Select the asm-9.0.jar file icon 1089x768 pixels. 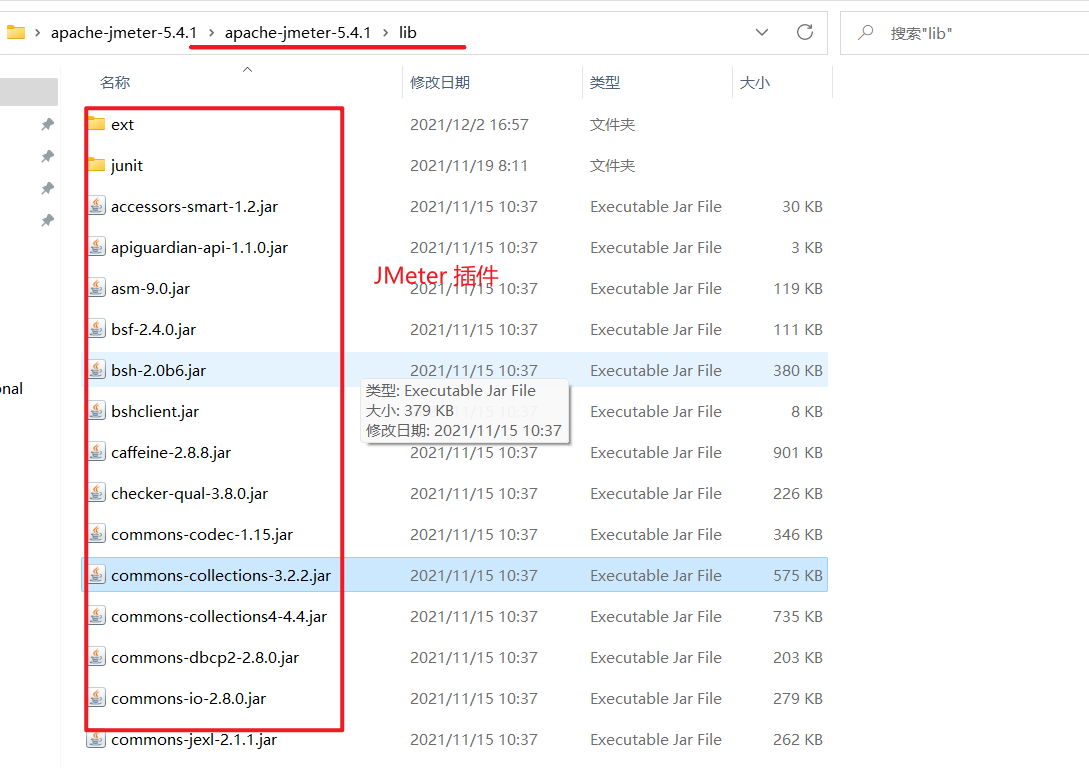coord(97,288)
